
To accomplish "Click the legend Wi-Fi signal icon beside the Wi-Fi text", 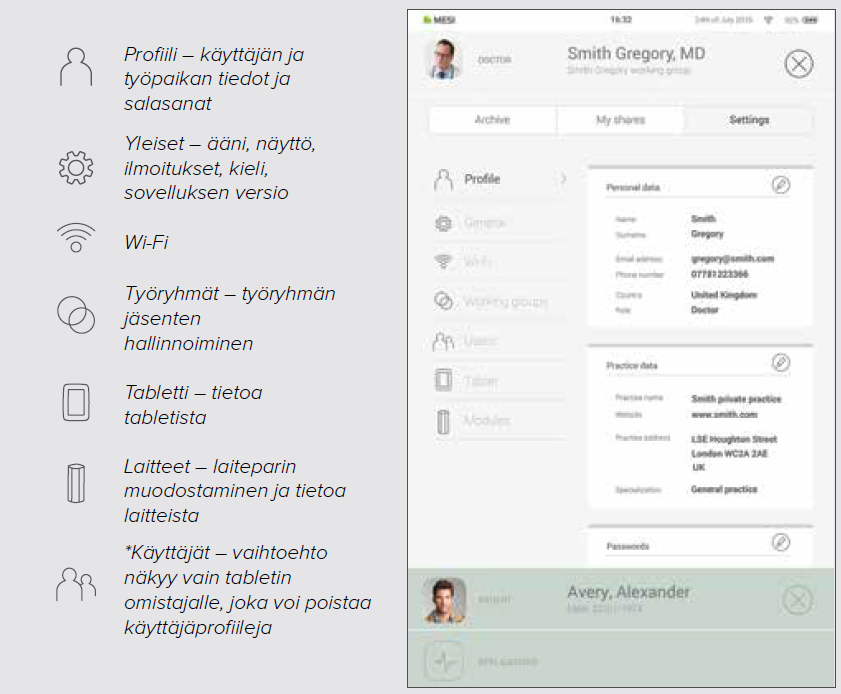I will [x=76, y=238].
